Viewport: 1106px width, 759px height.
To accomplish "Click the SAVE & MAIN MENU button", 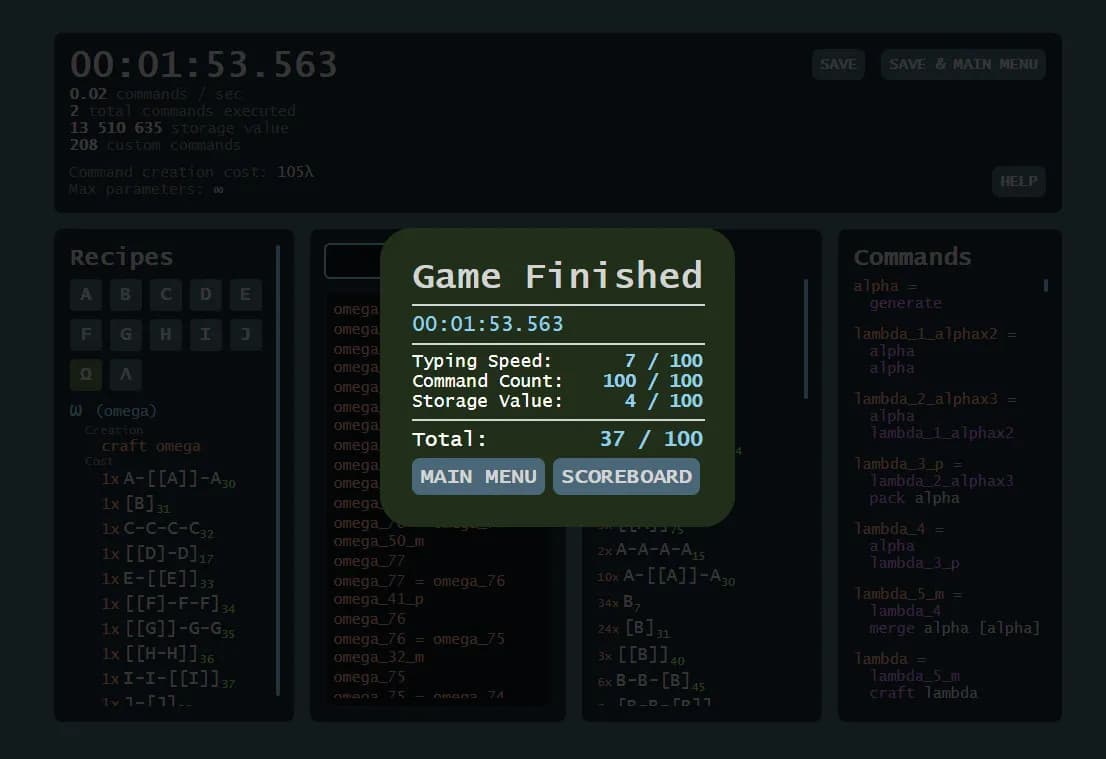I will pyautogui.click(x=962, y=64).
